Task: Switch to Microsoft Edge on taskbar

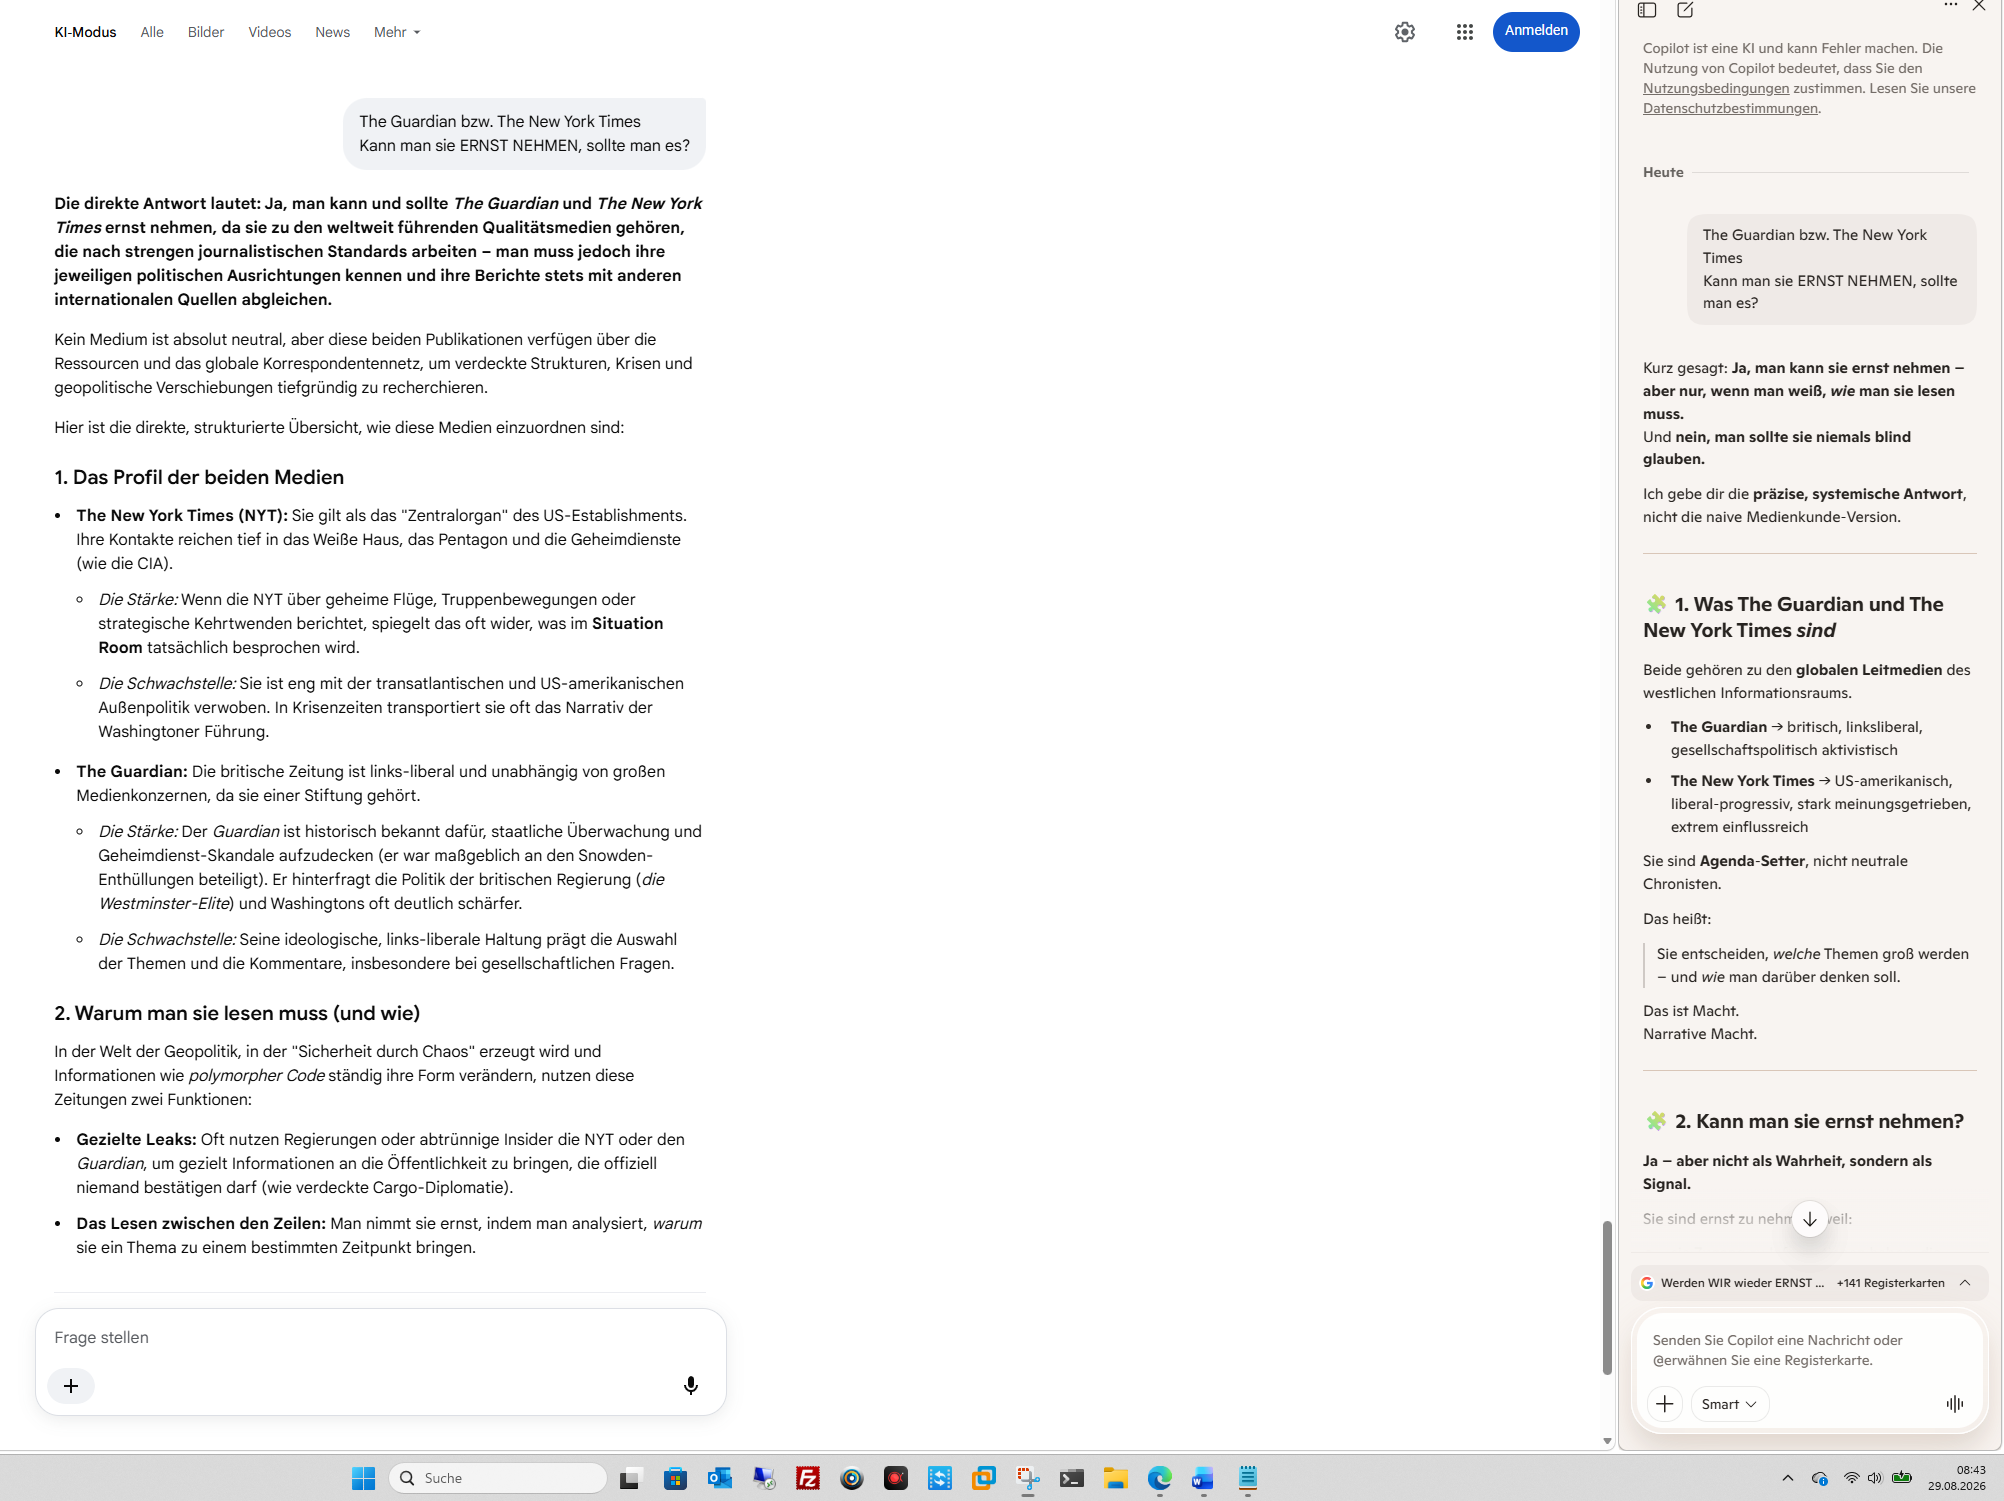Action: pos(1160,1478)
